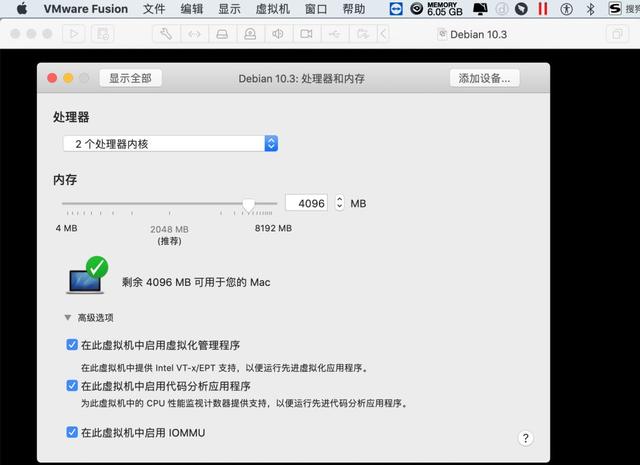Click the eye-shaped menu bar icon
This screenshot has width=640, height=465.
416,9
